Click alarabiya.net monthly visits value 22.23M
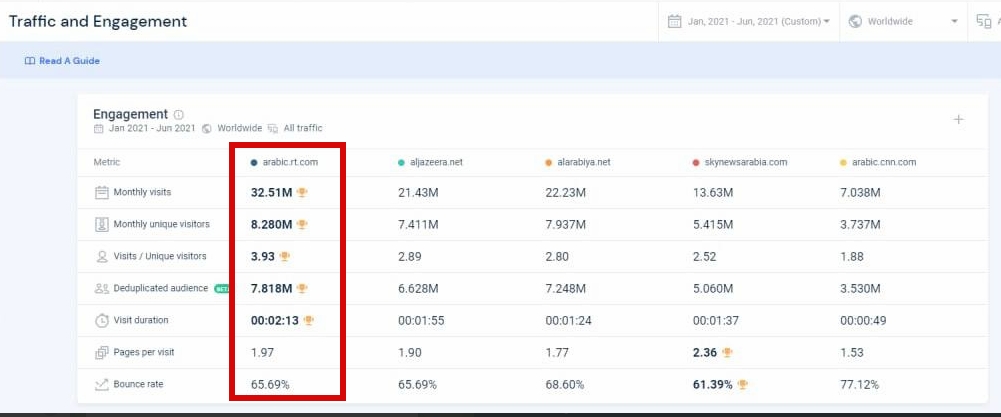1001x417 pixels. point(566,192)
